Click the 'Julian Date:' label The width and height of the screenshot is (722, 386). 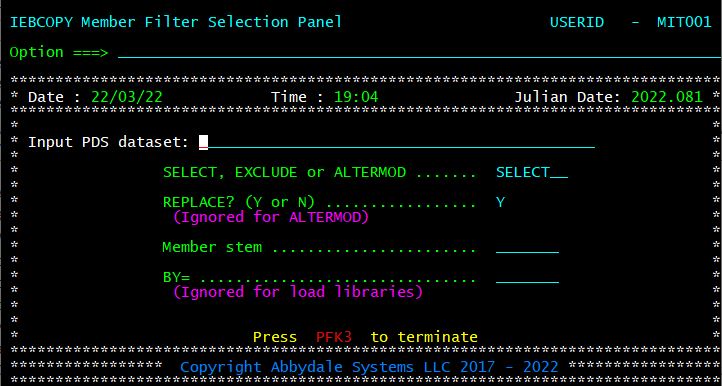coord(568,97)
